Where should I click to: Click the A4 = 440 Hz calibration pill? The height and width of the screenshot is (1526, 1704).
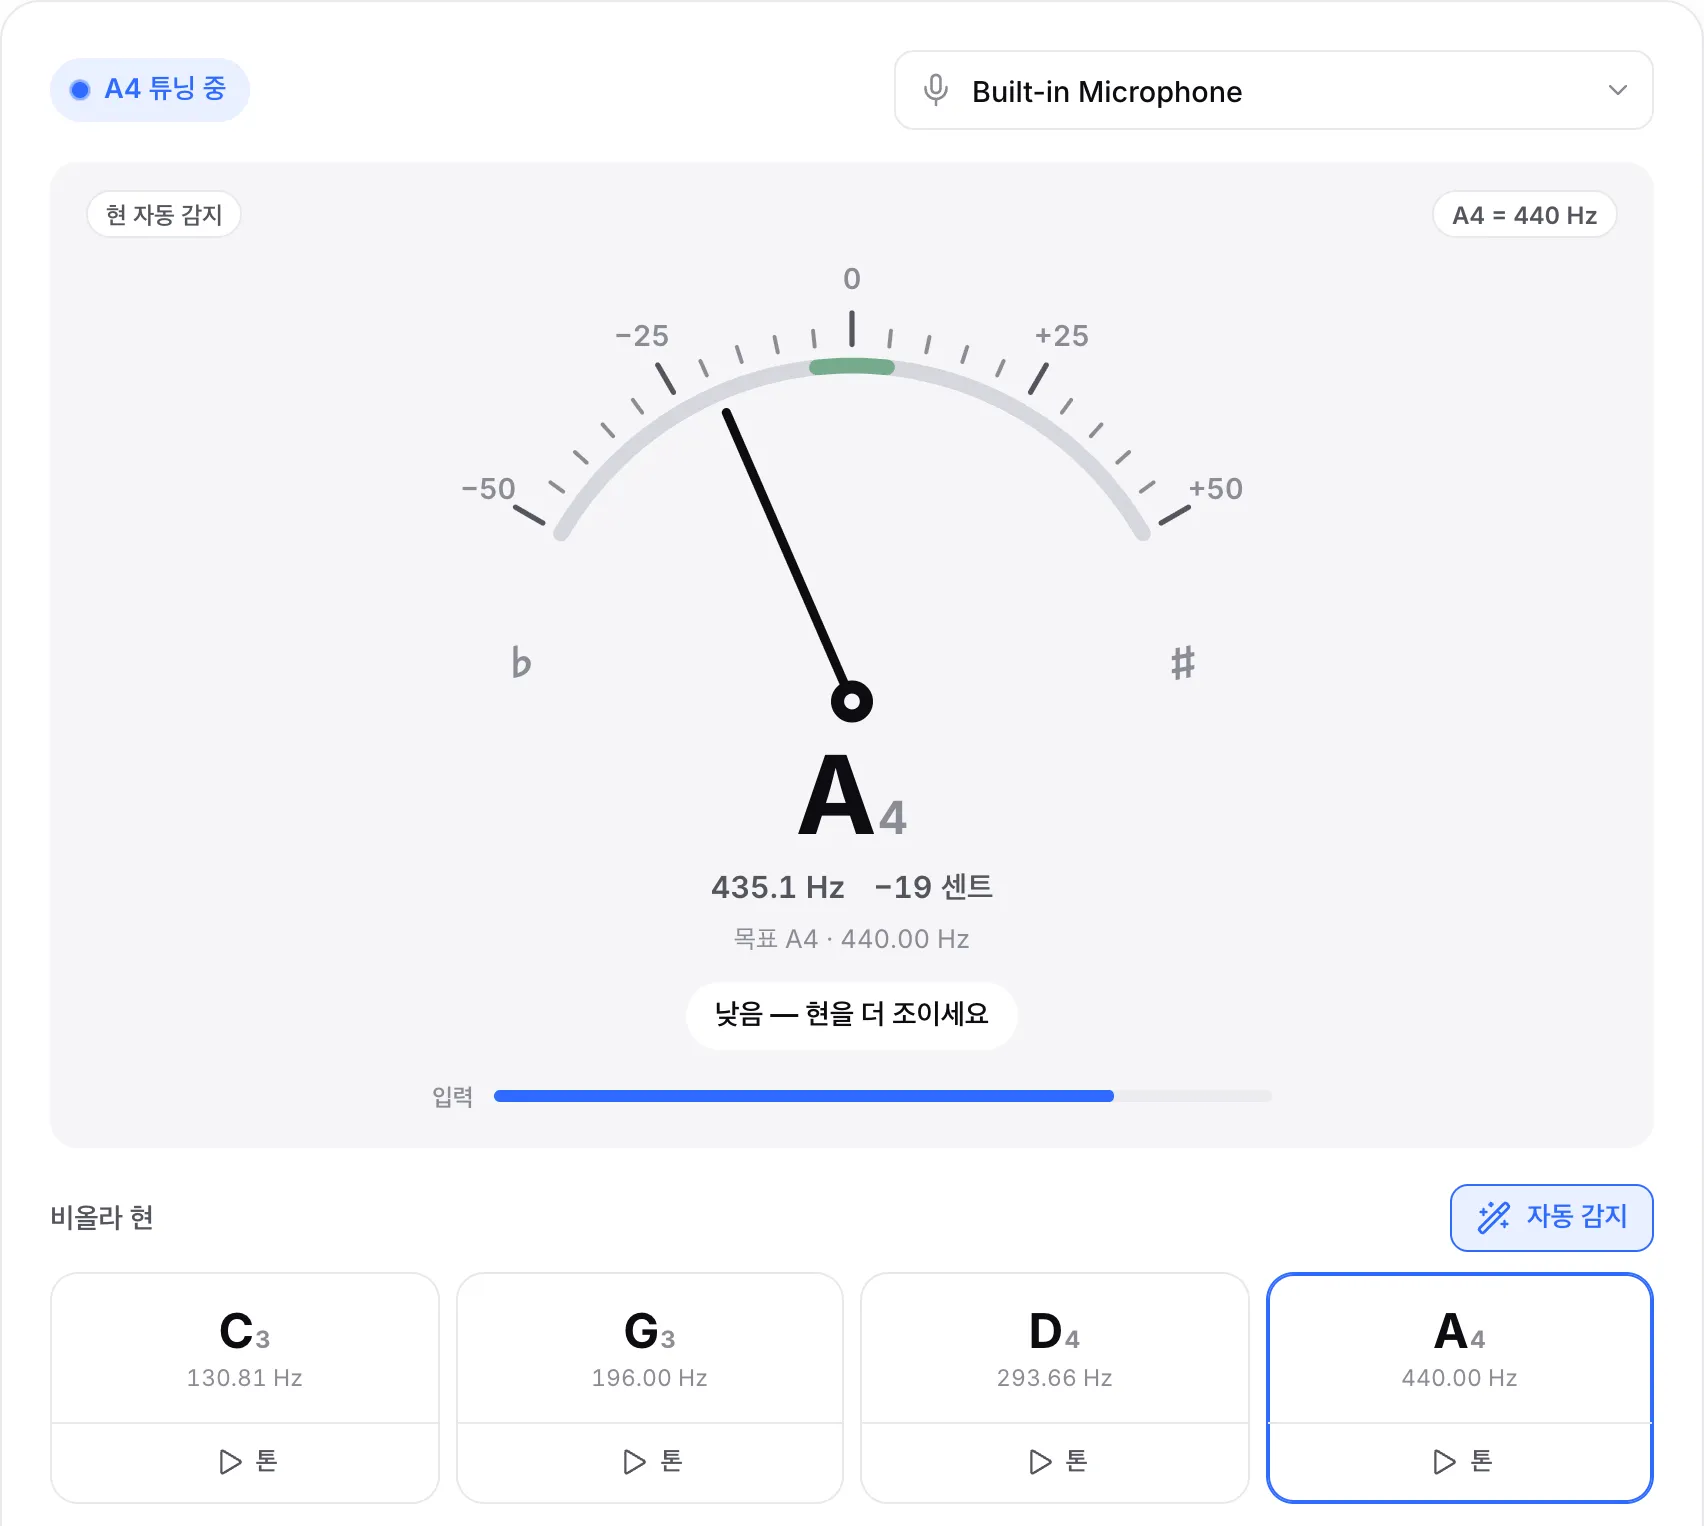[1525, 215]
